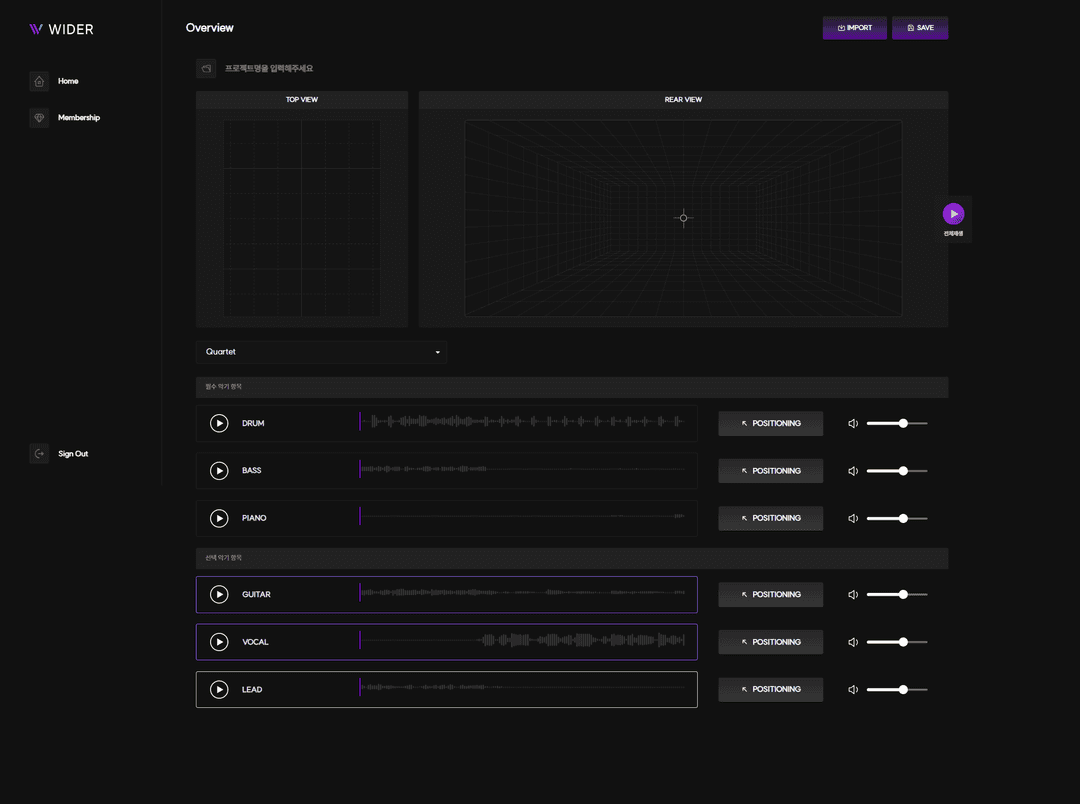Click the IMPORT button

pos(854,28)
